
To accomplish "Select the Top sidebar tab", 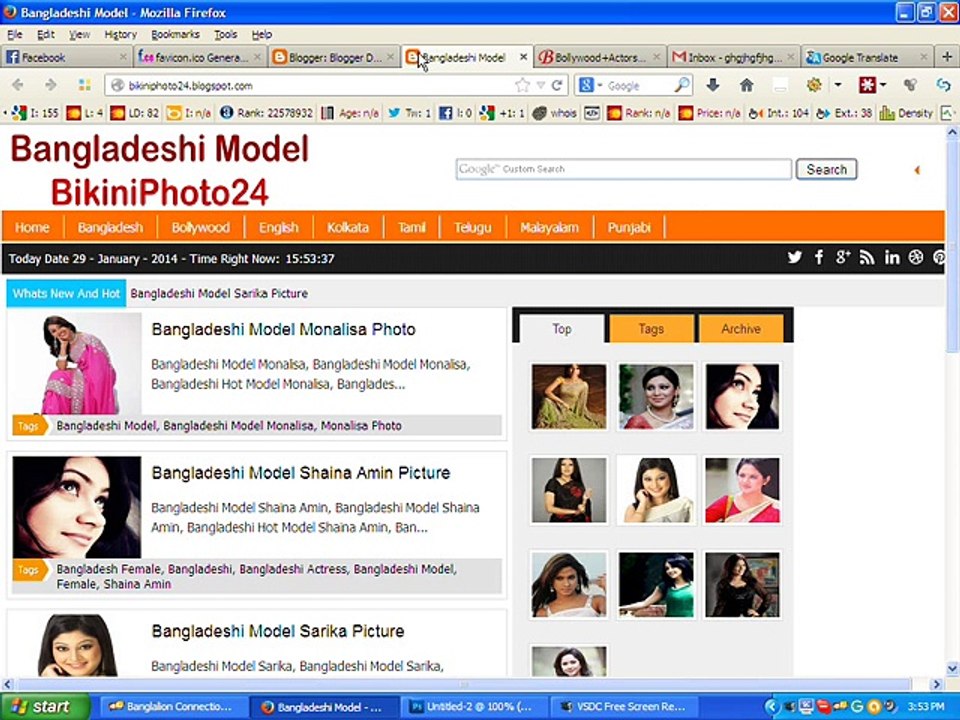I will (x=561, y=329).
